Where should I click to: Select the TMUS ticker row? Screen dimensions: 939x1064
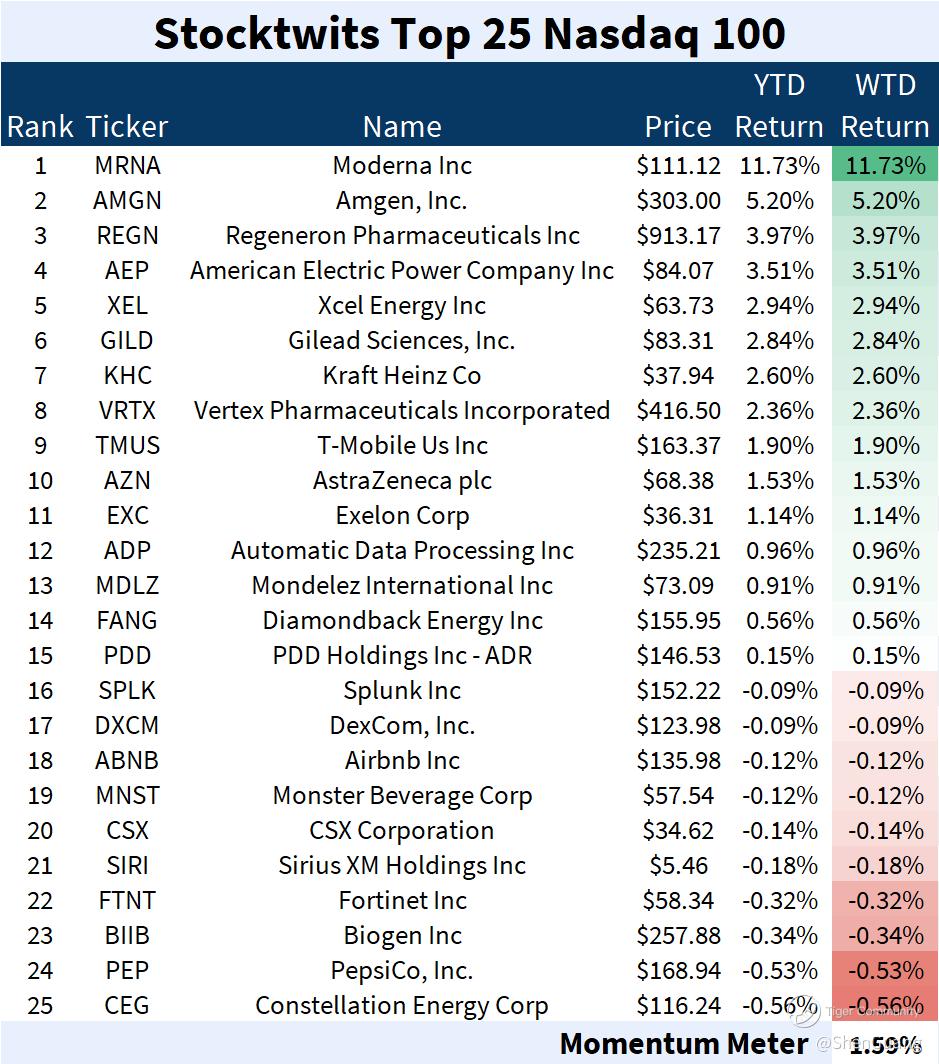pos(470,446)
